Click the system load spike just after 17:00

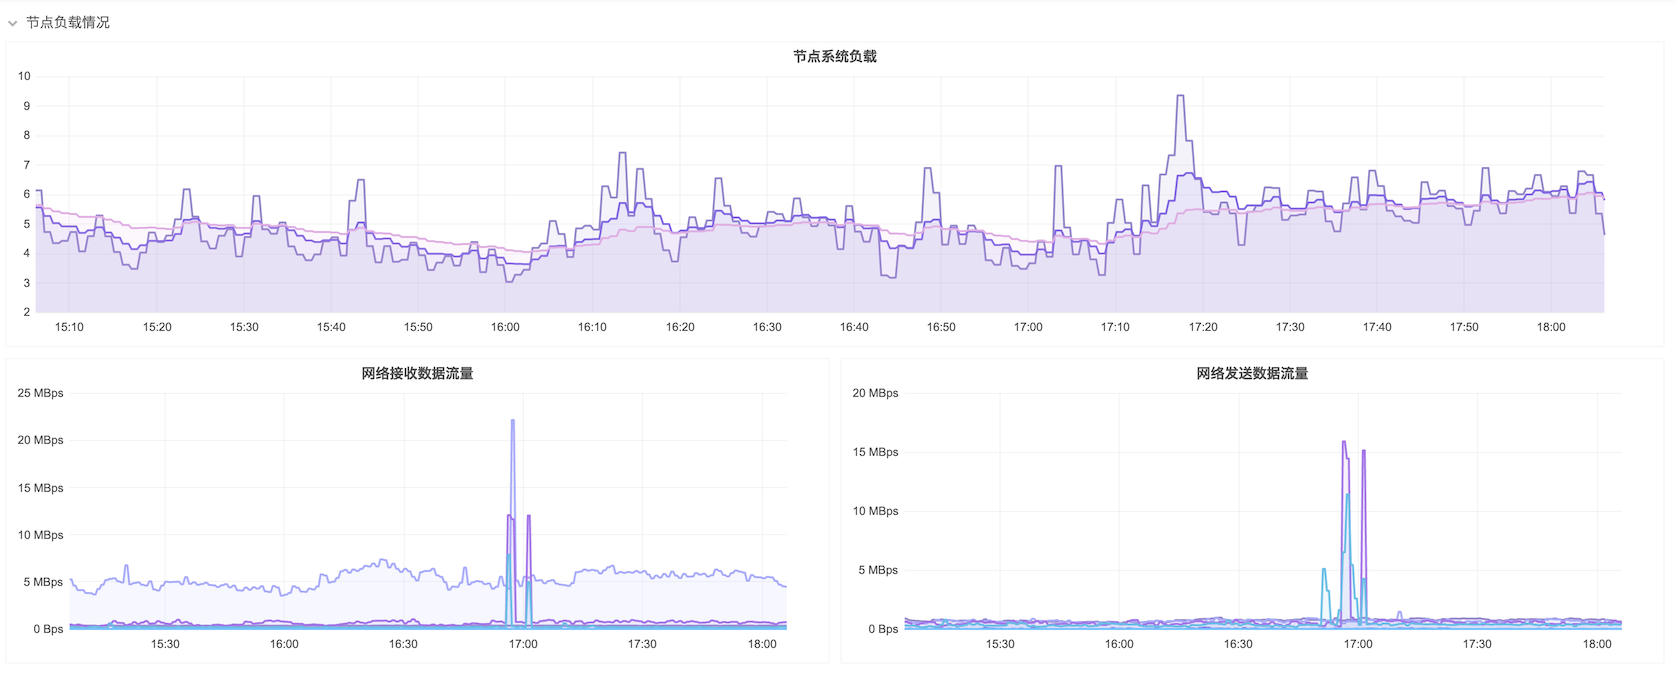pos(1058,168)
